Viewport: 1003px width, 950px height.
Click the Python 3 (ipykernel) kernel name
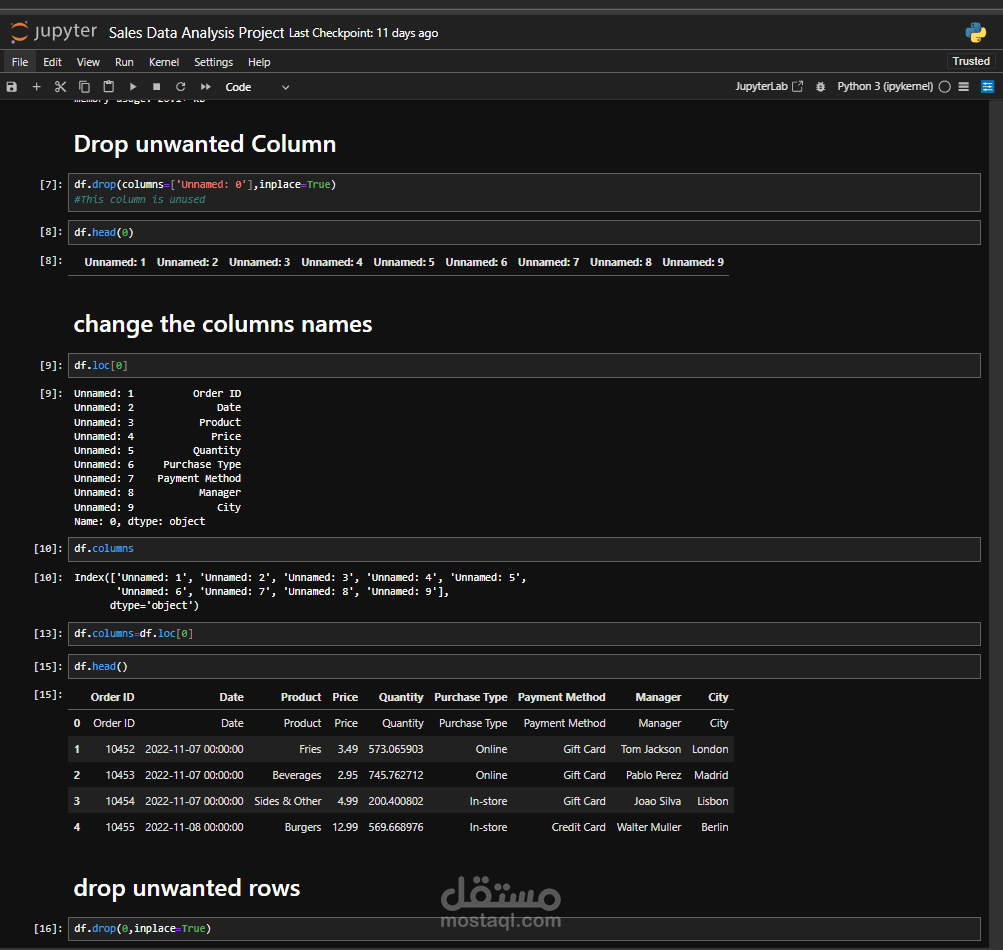[885, 86]
